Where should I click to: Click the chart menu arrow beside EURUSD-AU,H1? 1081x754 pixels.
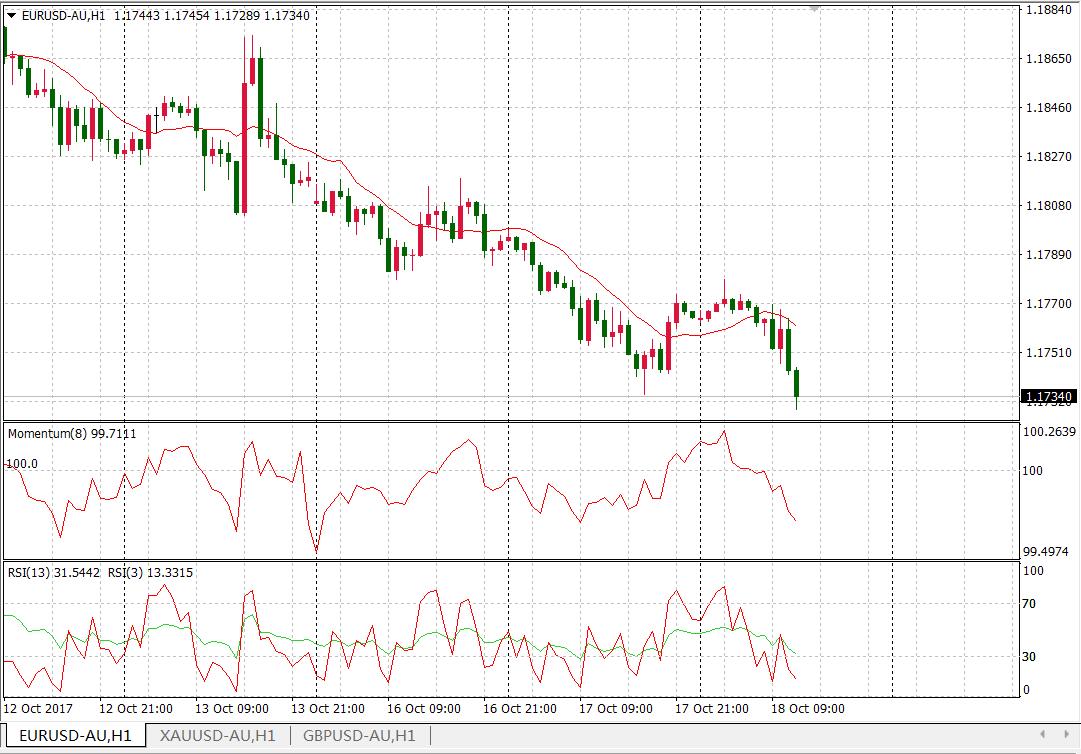[x=11, y=15]
